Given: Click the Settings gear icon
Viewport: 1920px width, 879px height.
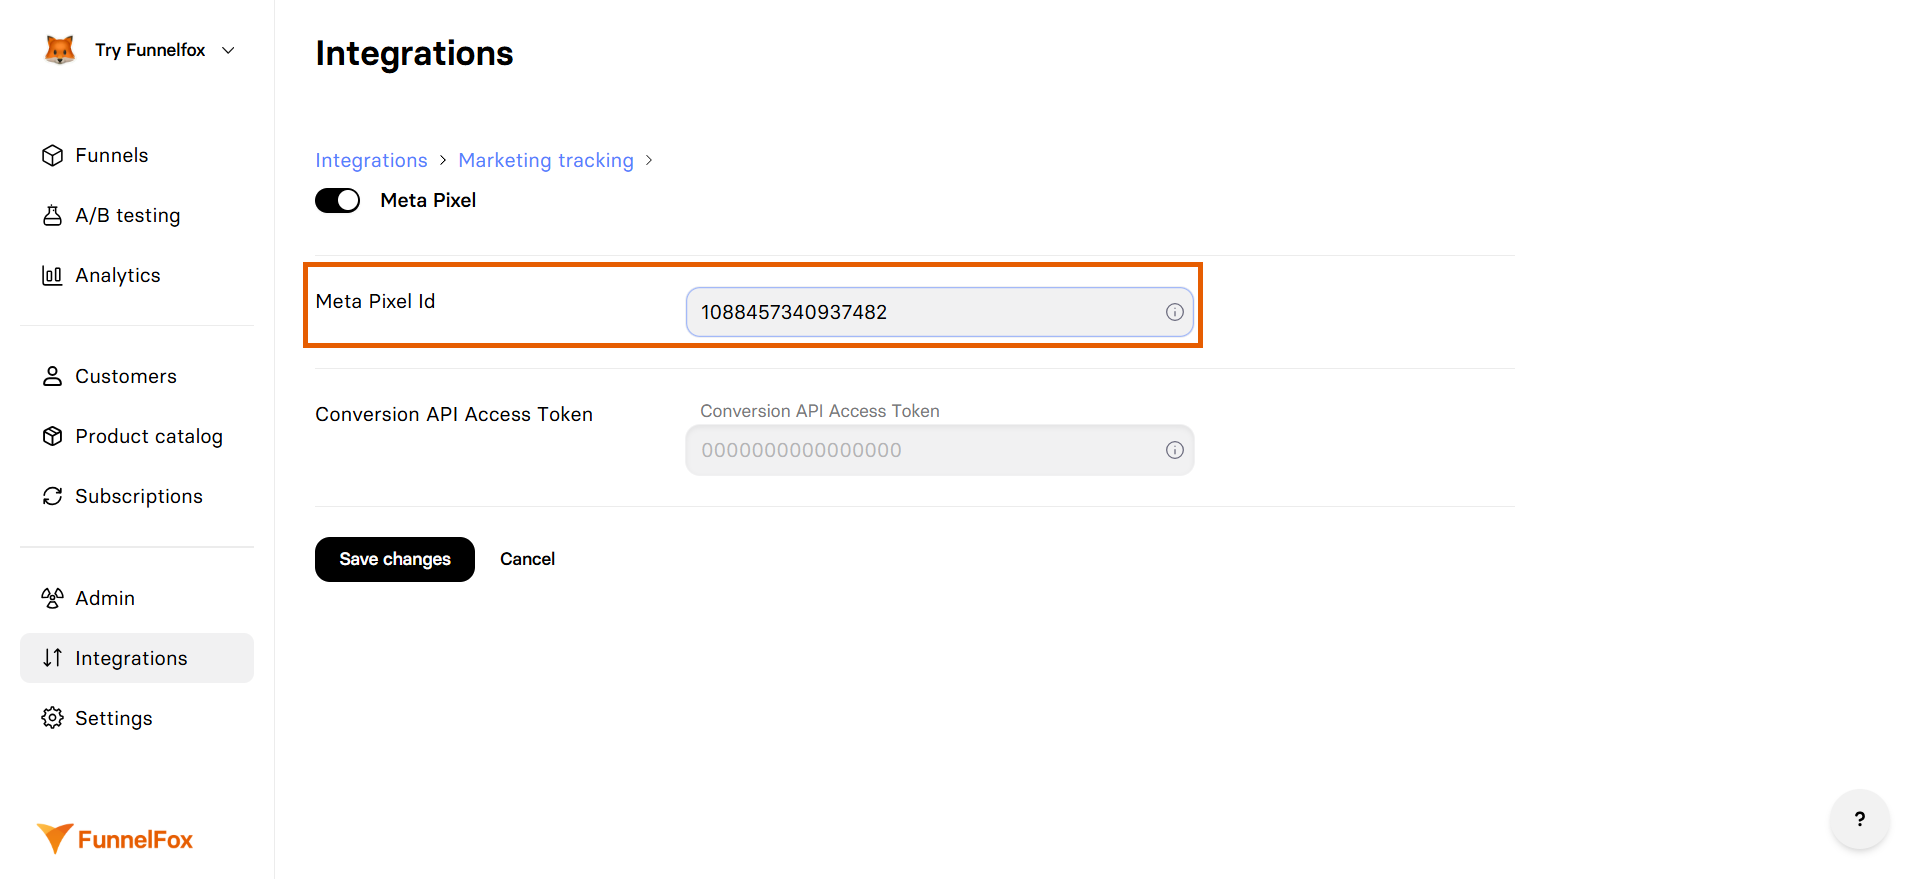Looking at the screenshot, I should click(x=52, y=718).
